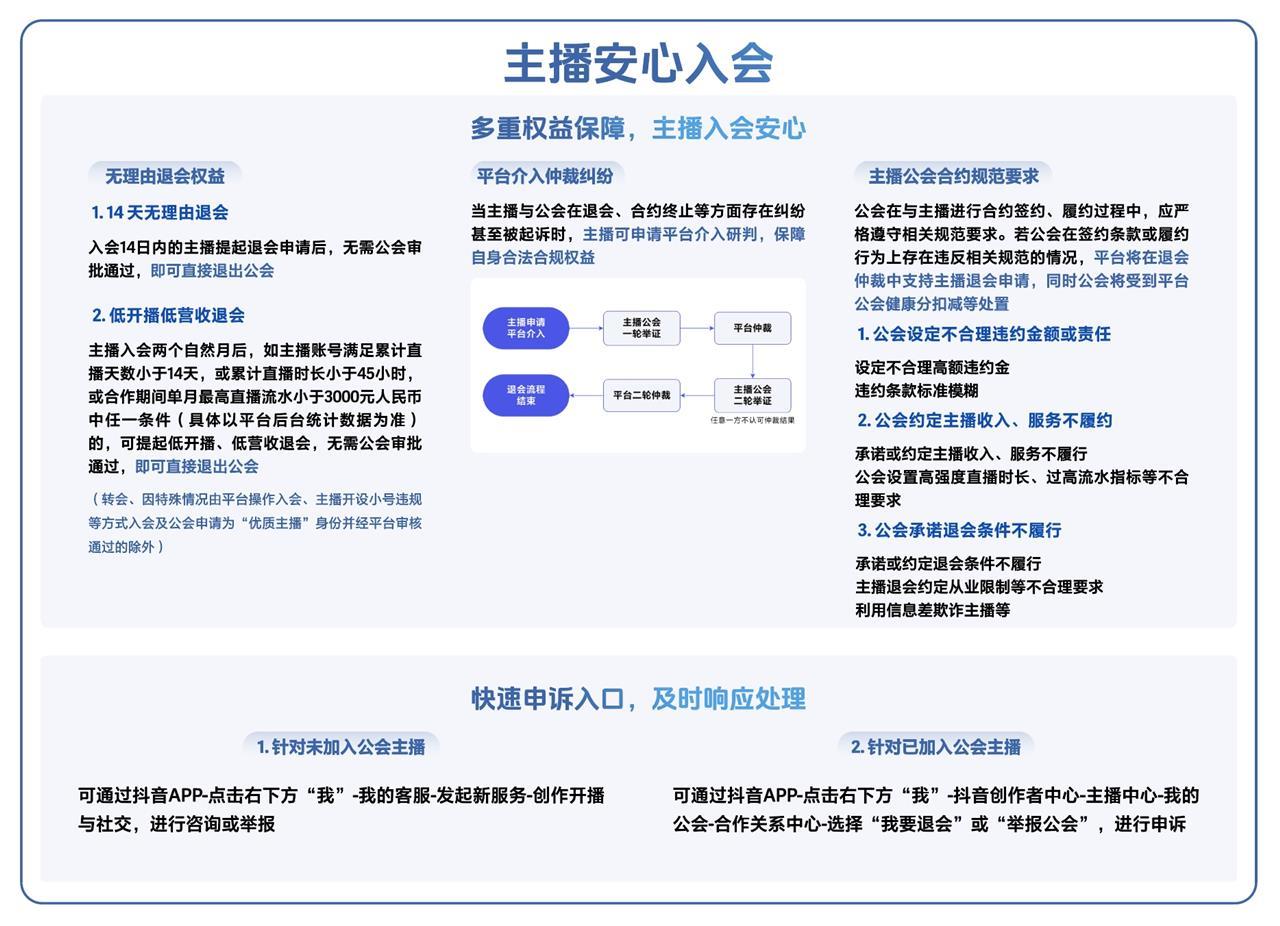Select the 2.针对已加入公会主播 option
The image size is (1280, 926).
point(938,744)
